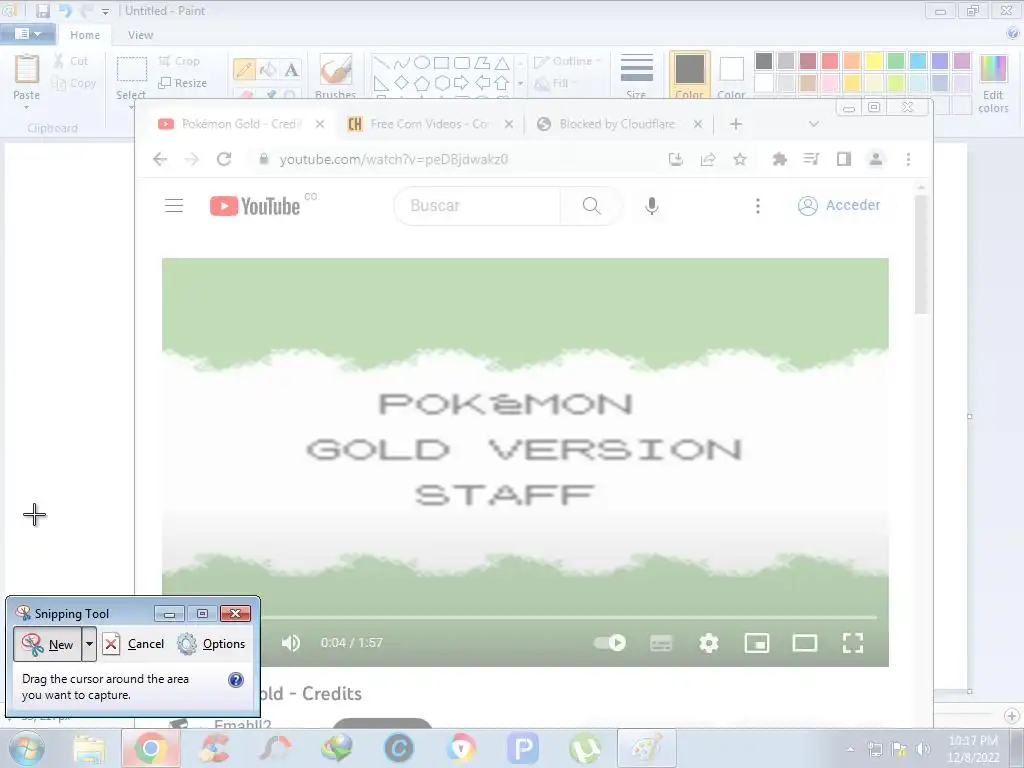The width and height of the screenshot is (1024, 768).
Task: Click the YouTube logo
Action: tap(255, 206)
